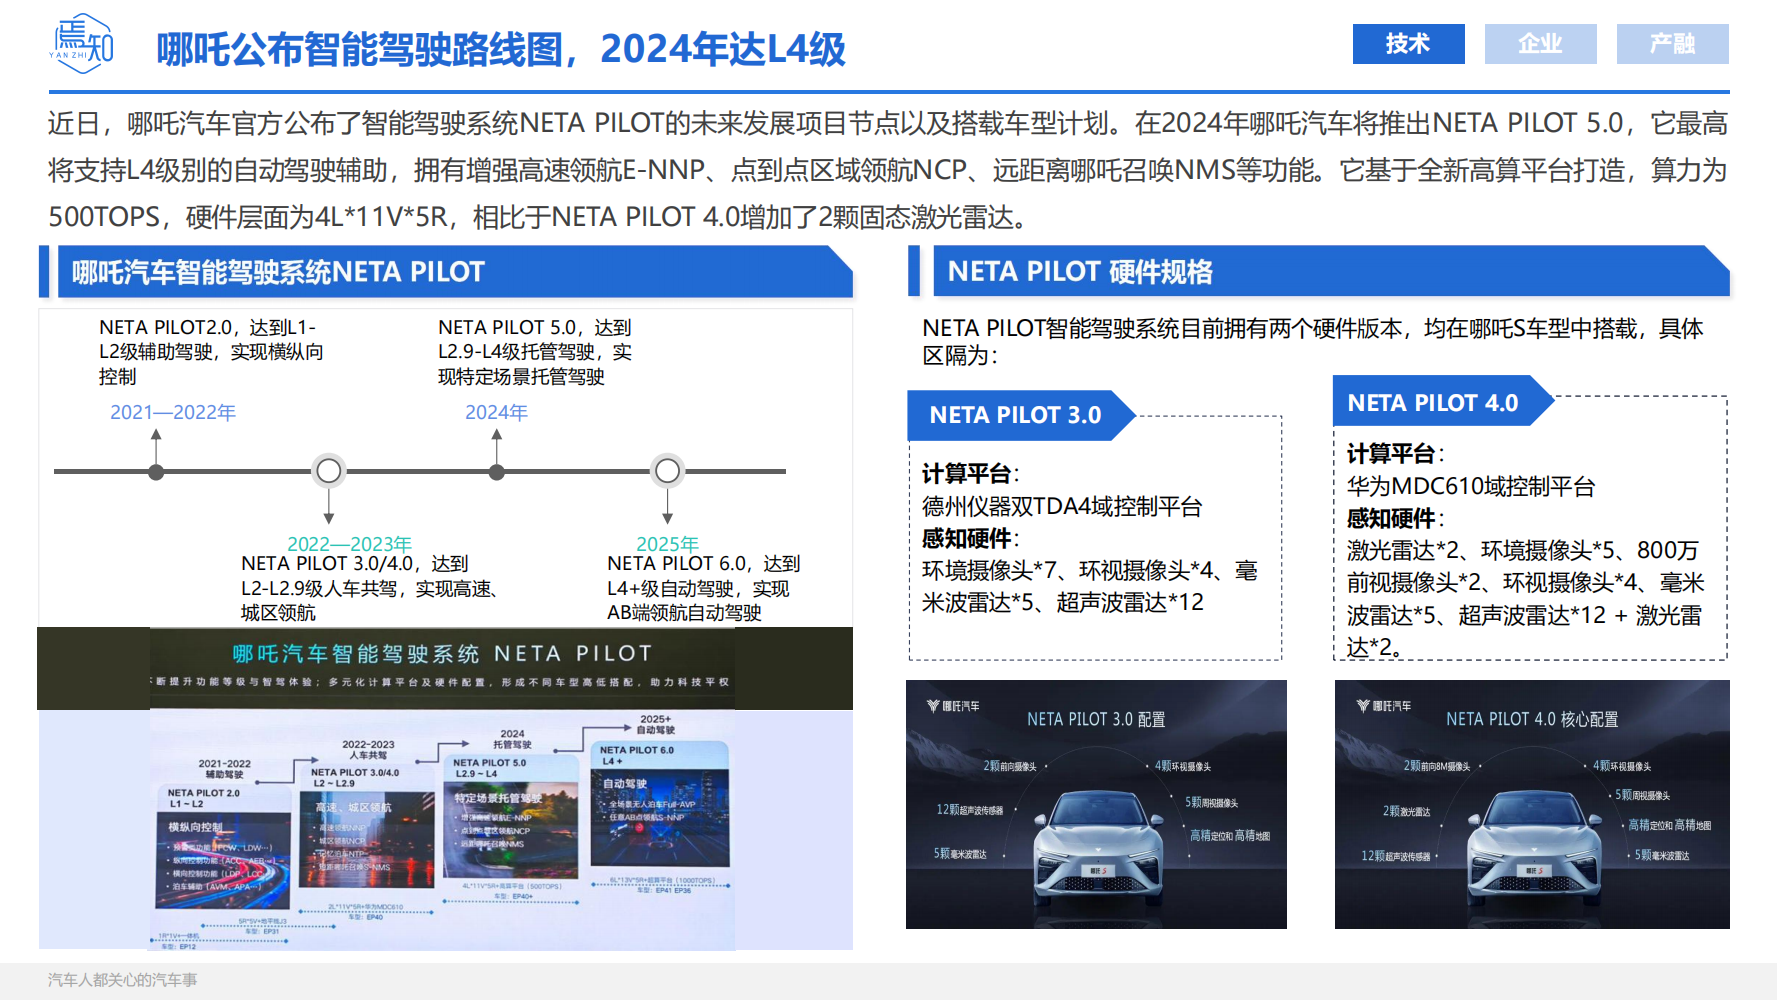Screen dimensions: 1778x1000
Task: Click the NETA PILOT 3.0 配置 car image
Action: (x=1096, y=804)
